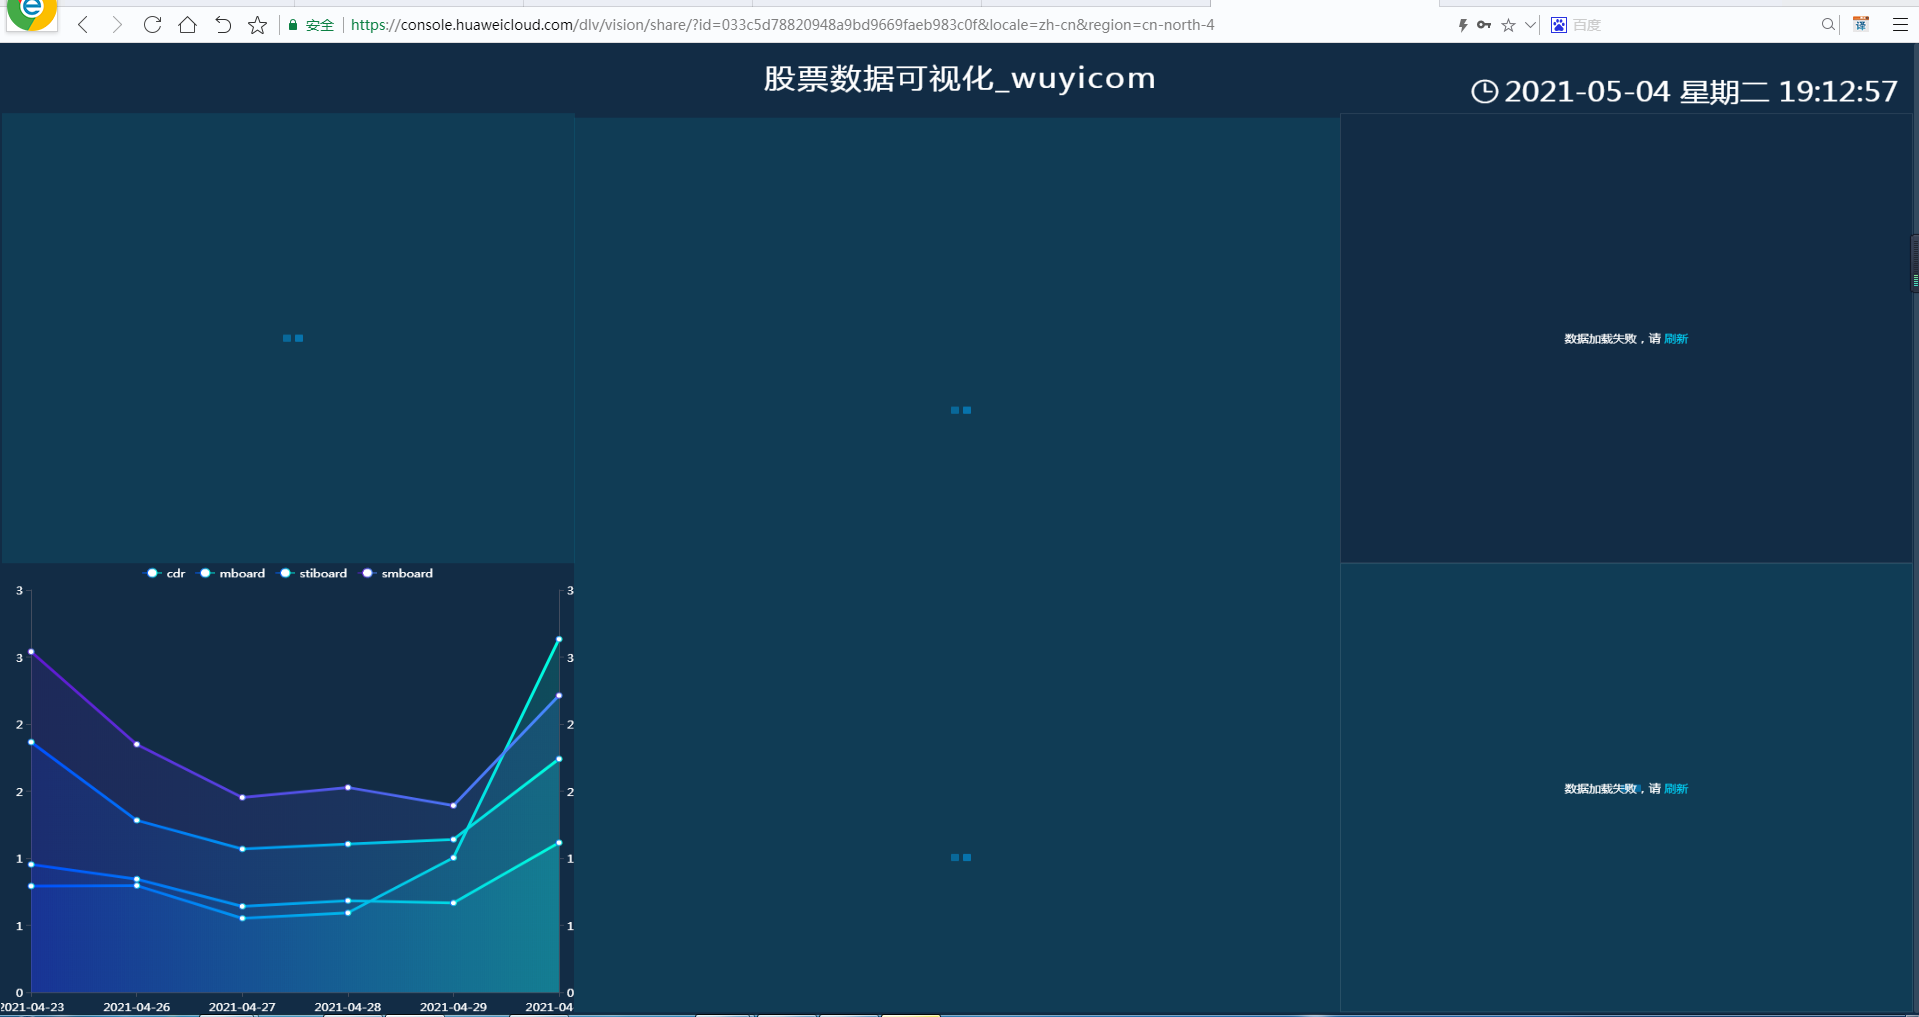Image resolution: width=1919 pixels, height=1017 pixels.
Task: Go back to the previous page
Action: pyautogui.click(x=83, y=25)
